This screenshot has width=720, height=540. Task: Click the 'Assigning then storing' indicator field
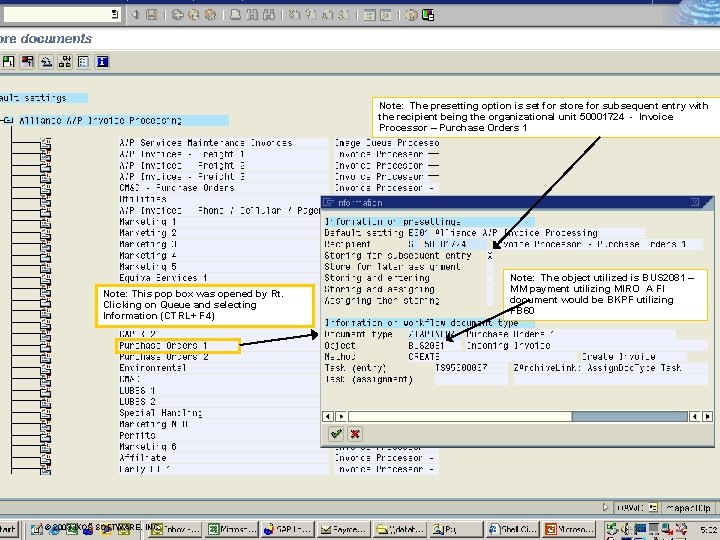[490, 300]
